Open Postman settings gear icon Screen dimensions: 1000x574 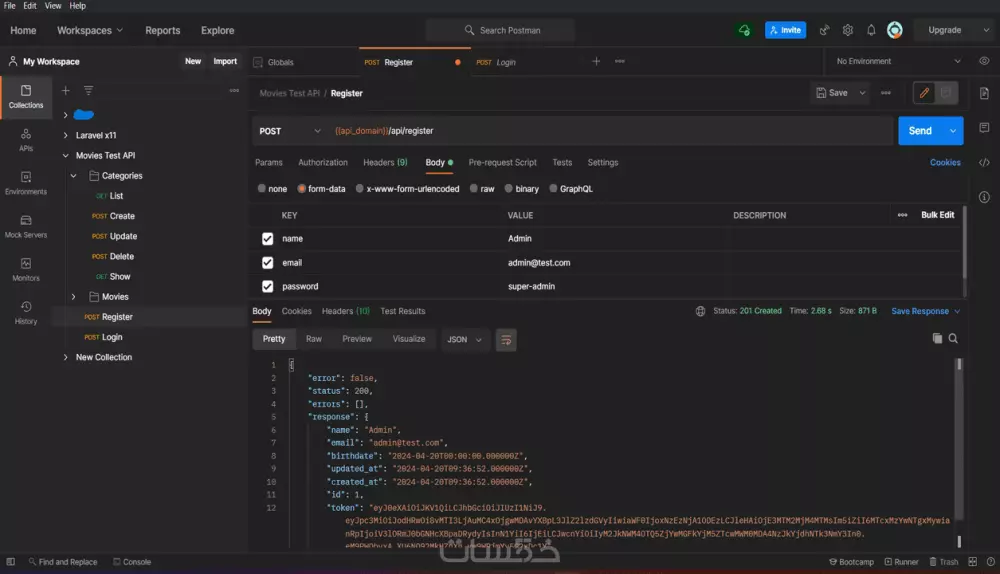848,30
